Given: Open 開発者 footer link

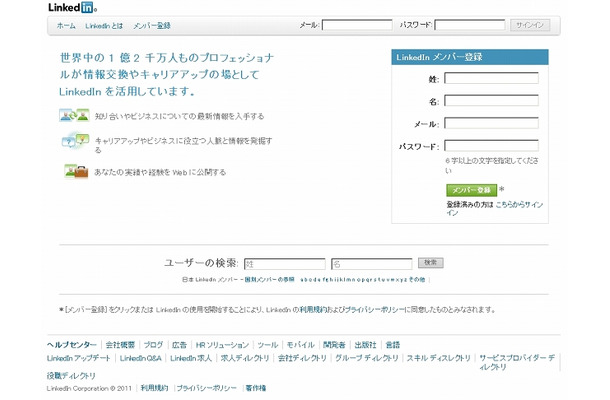Looking at the screenshot, I should [334, 345].
